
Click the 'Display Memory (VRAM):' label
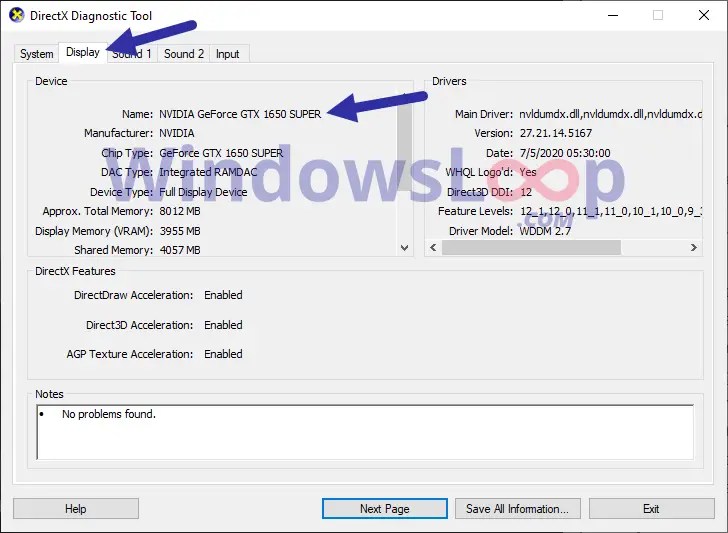point(94,231)
